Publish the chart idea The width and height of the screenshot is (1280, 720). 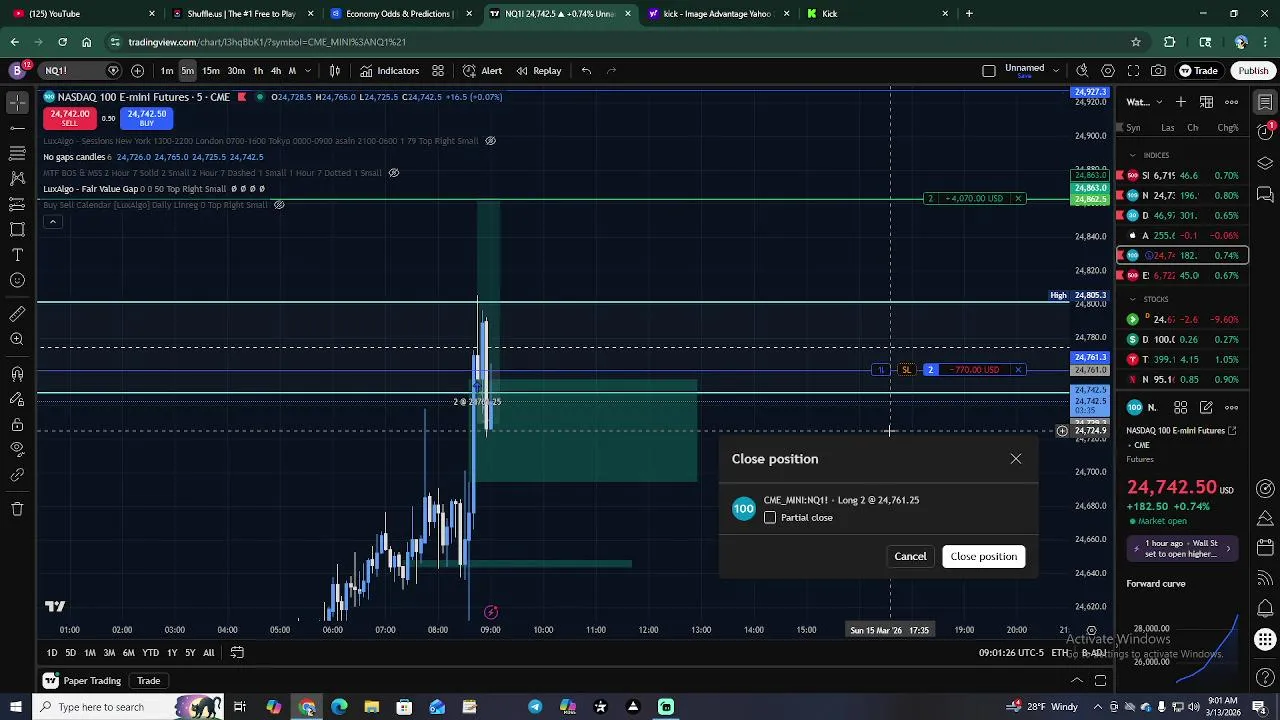click(1253, 71)
